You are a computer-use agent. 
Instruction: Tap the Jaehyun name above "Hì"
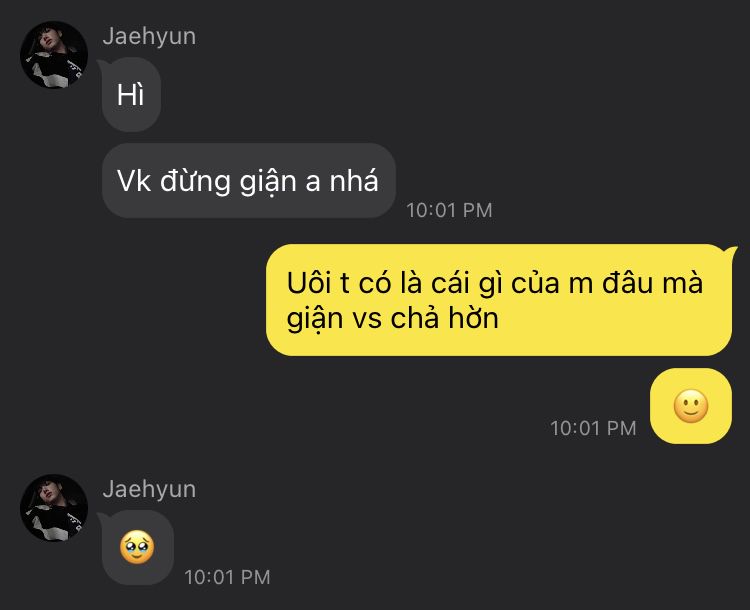pos(149,36)
